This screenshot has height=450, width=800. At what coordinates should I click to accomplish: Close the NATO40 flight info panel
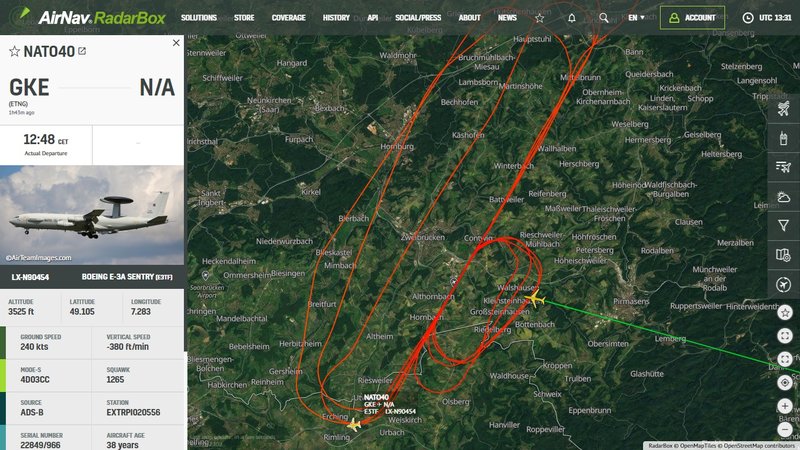(176, 43)
